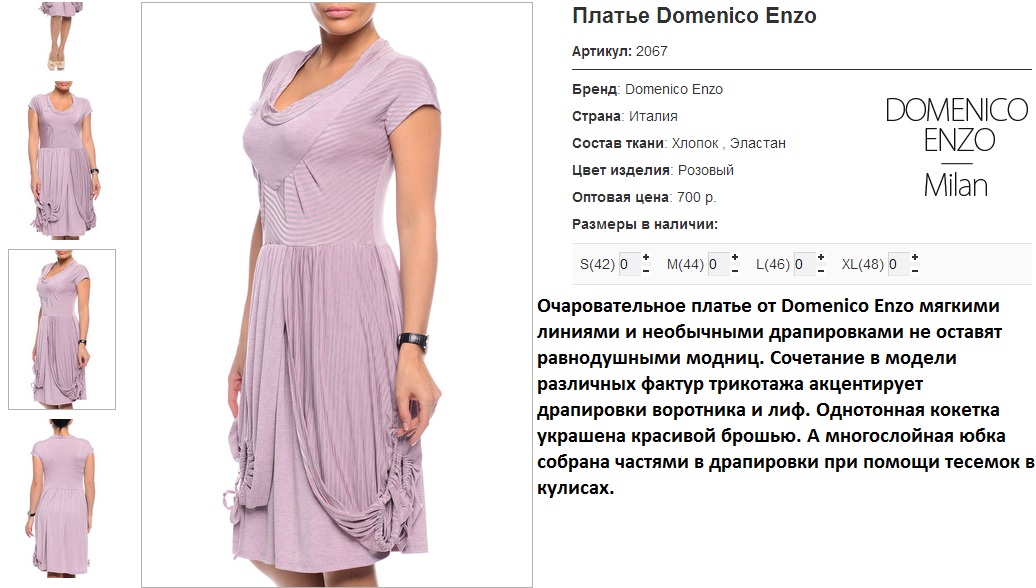
Task: Decrease S(42) quantity with minus icon
Action: [646, 271]
